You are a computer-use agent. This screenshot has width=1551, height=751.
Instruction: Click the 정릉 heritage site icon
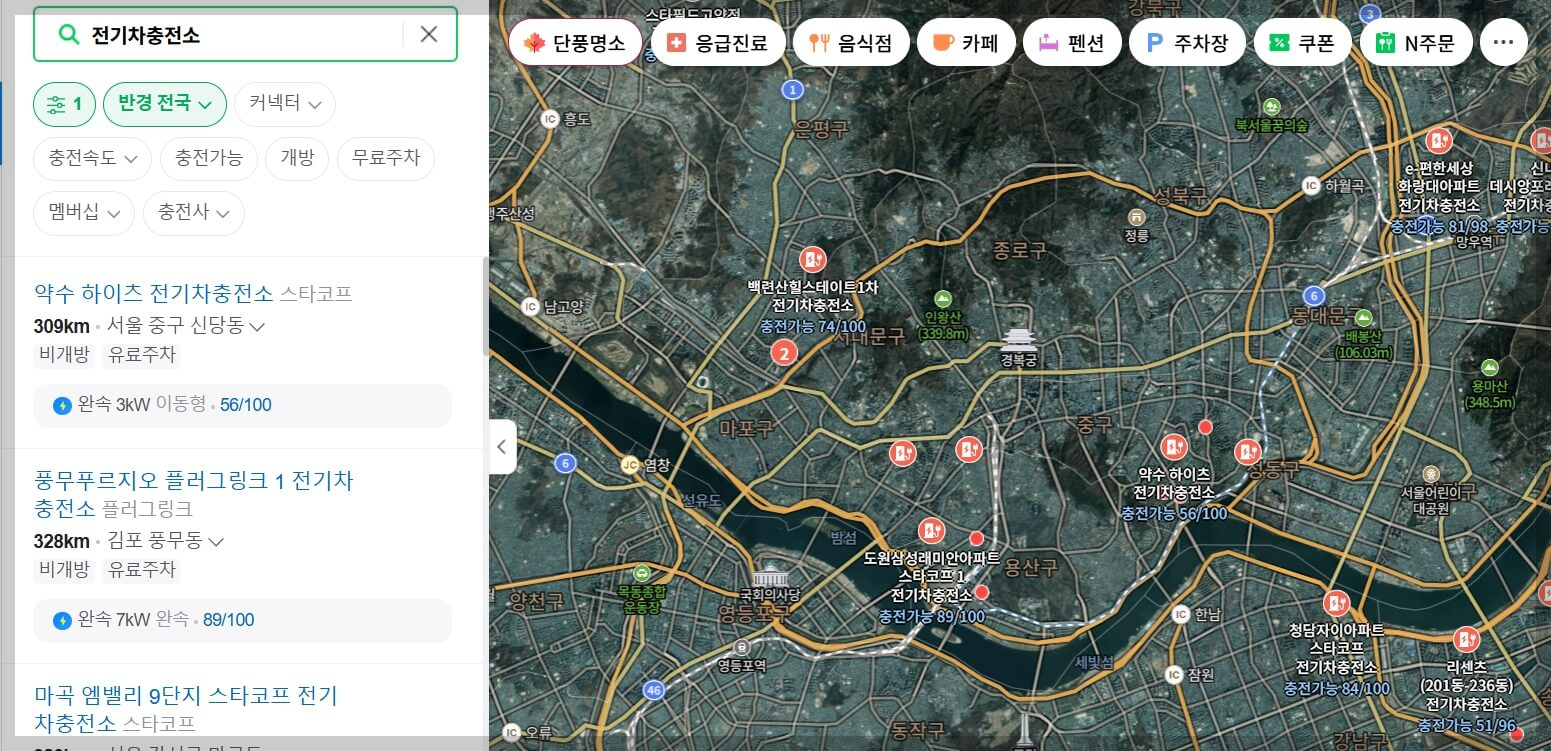coord(1136,217)
